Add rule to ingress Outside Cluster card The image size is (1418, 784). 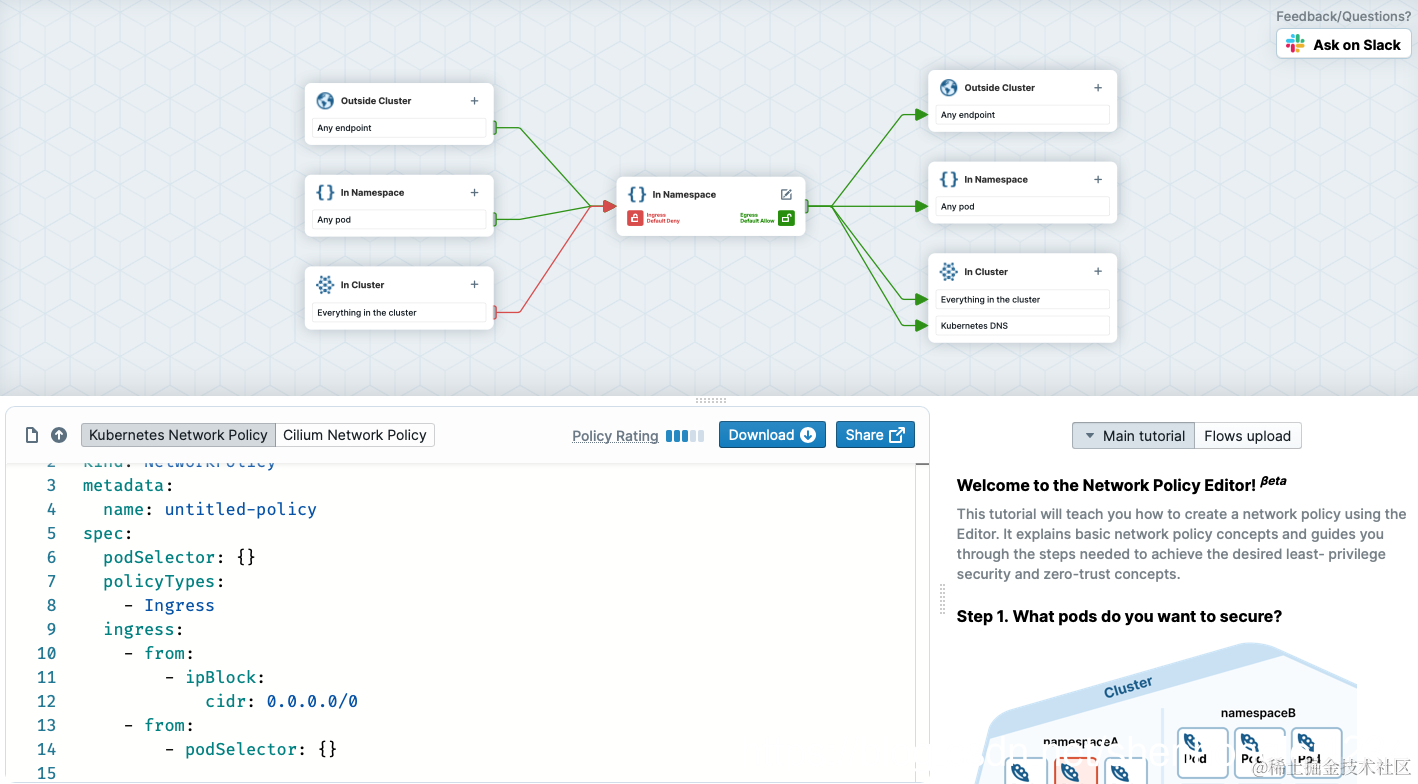click(x=474, y=101)
